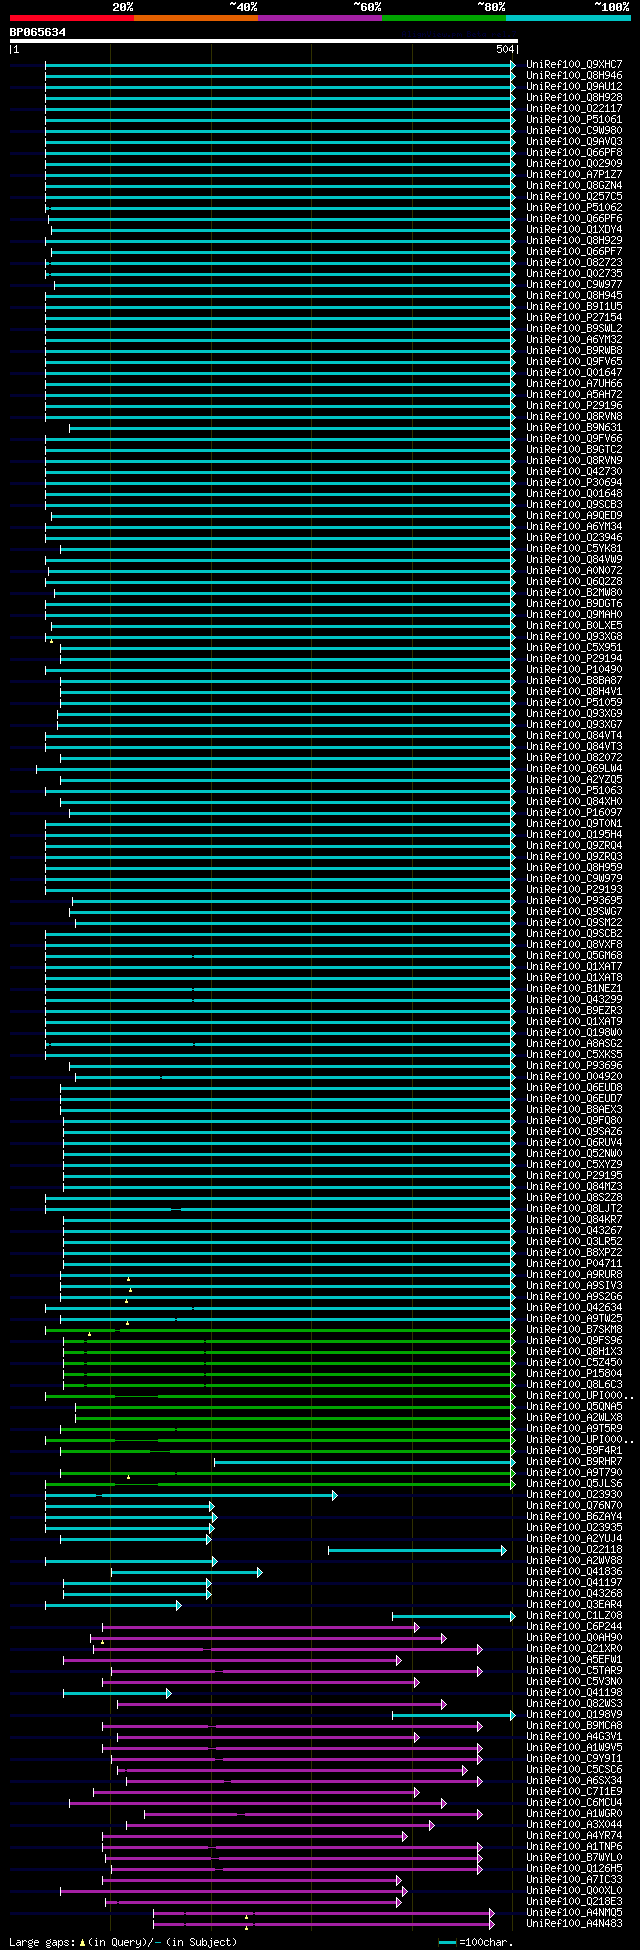Click the orange ~40% identity legend segment
Screen dimensions: 640x1950
click(x=195, y=17)
